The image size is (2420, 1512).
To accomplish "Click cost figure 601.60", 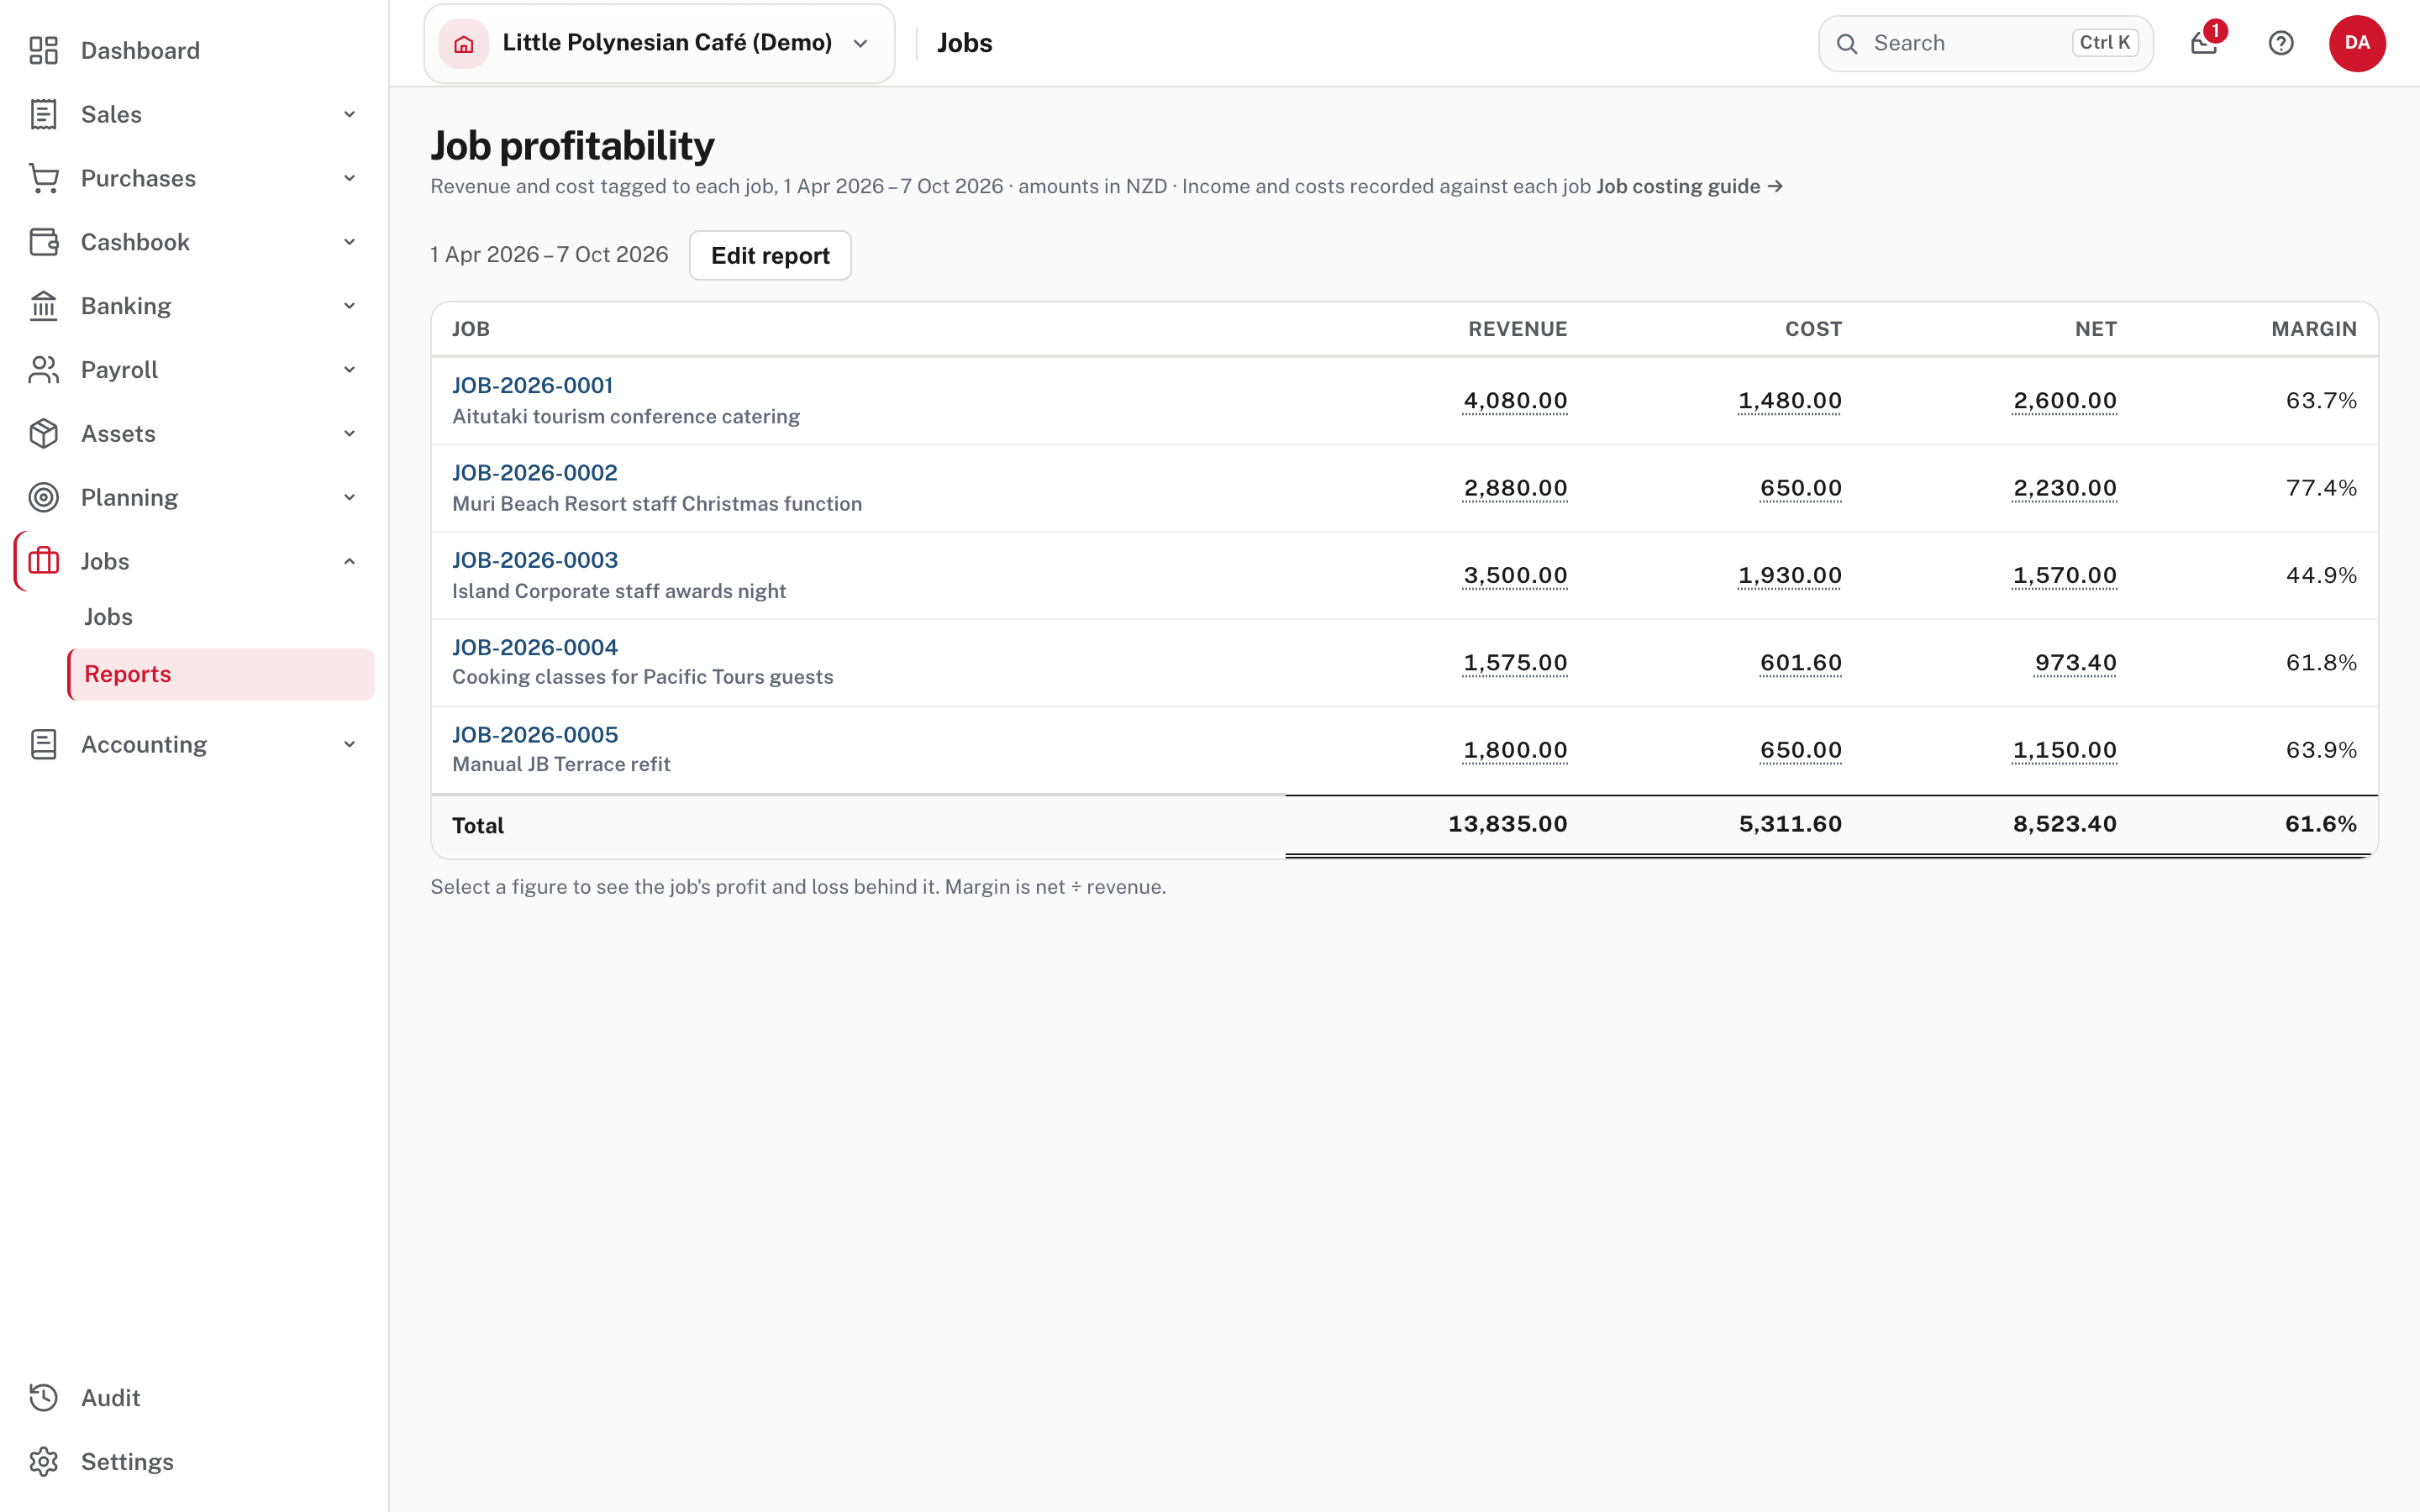I will tap(1800, 662).
